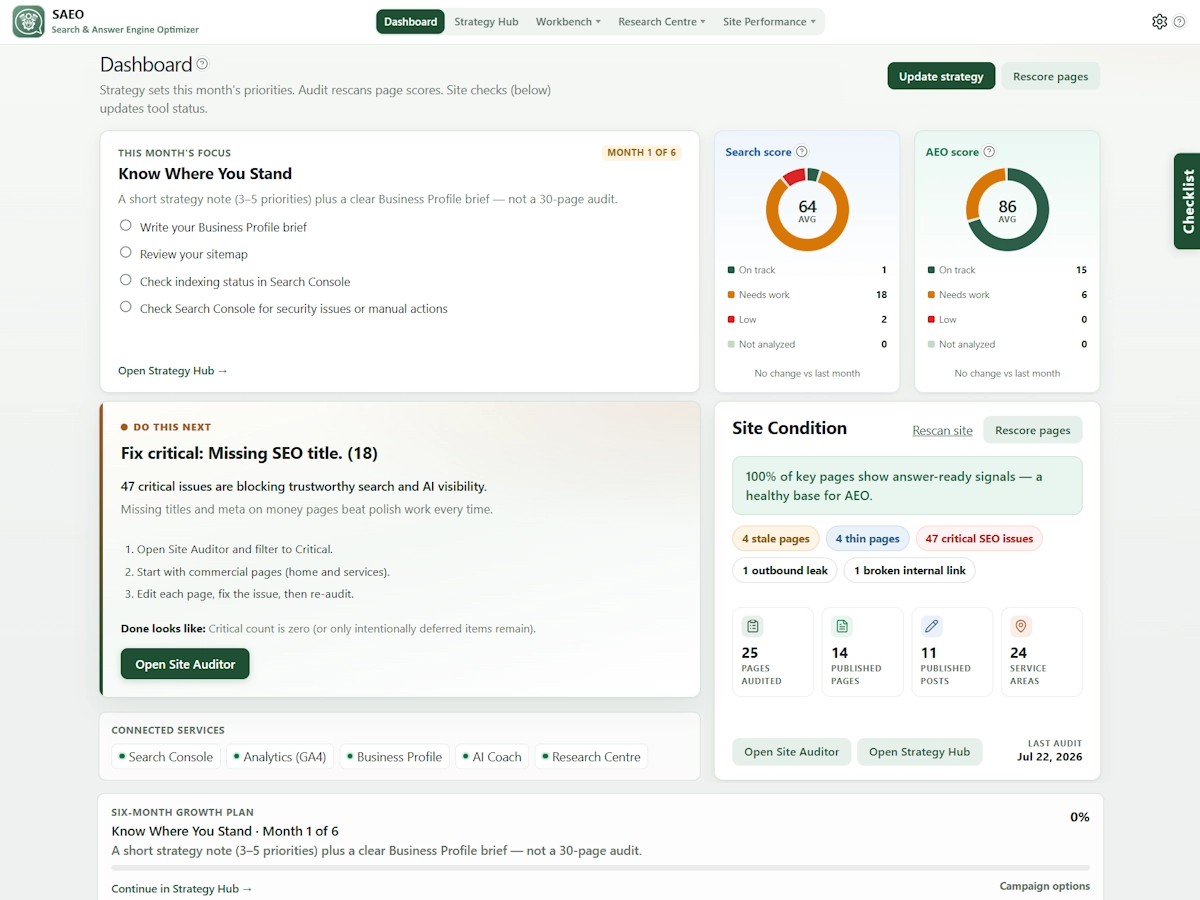The width and height of the screenshot is (1200, 900).
Task: Click Open Strategy Hub button in Site Condition
Action: click(919, 752)
